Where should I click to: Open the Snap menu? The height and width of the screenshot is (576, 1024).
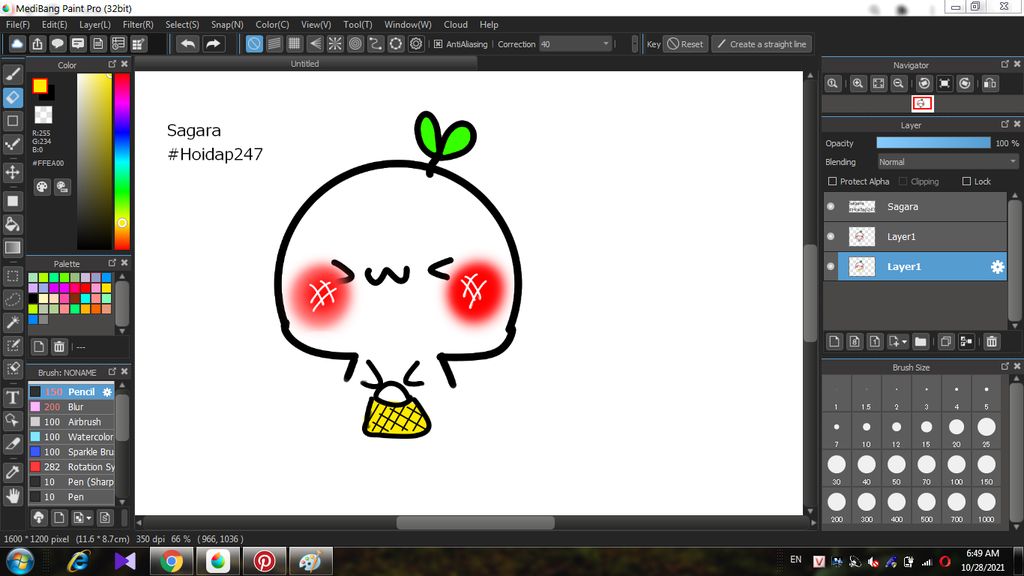pyautogui.click(x=227, y=24)
